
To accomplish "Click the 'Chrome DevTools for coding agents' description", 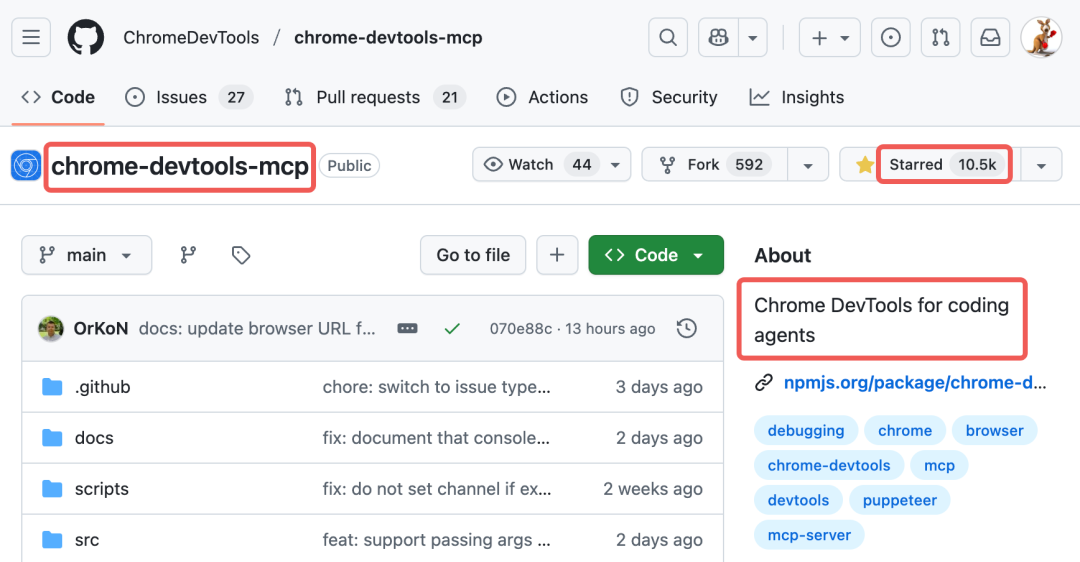I will pyautogui.click(x=882, y=320).
